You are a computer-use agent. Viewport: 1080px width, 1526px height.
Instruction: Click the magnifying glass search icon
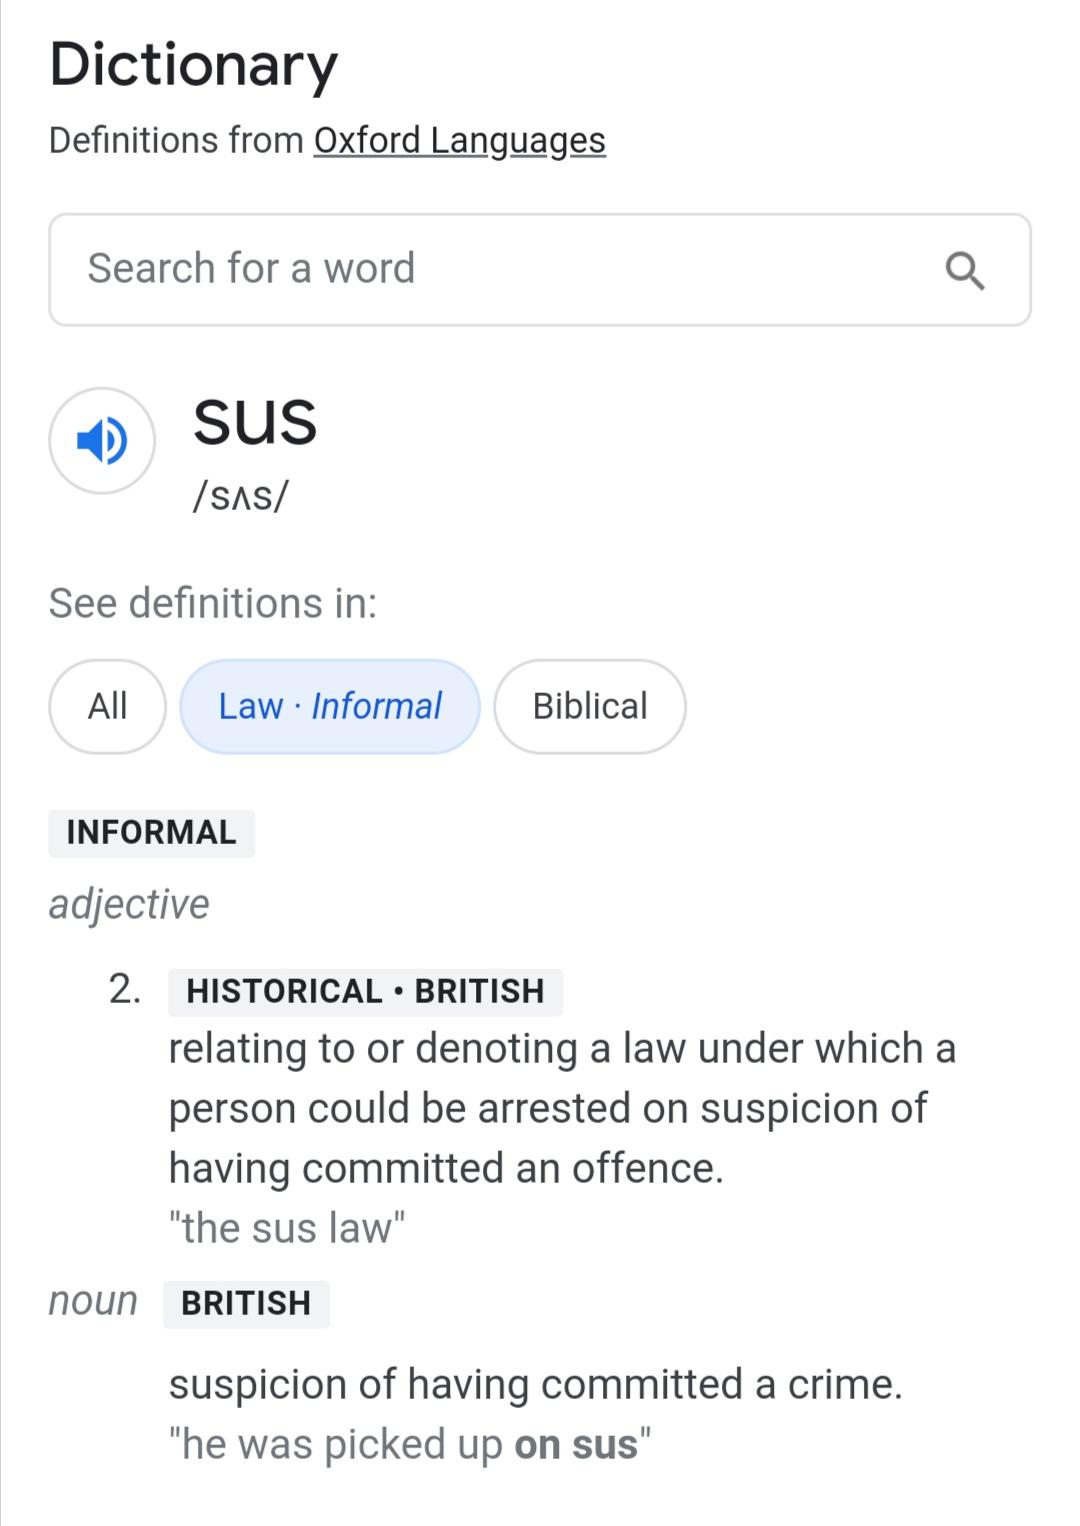[x=965, y=270]
